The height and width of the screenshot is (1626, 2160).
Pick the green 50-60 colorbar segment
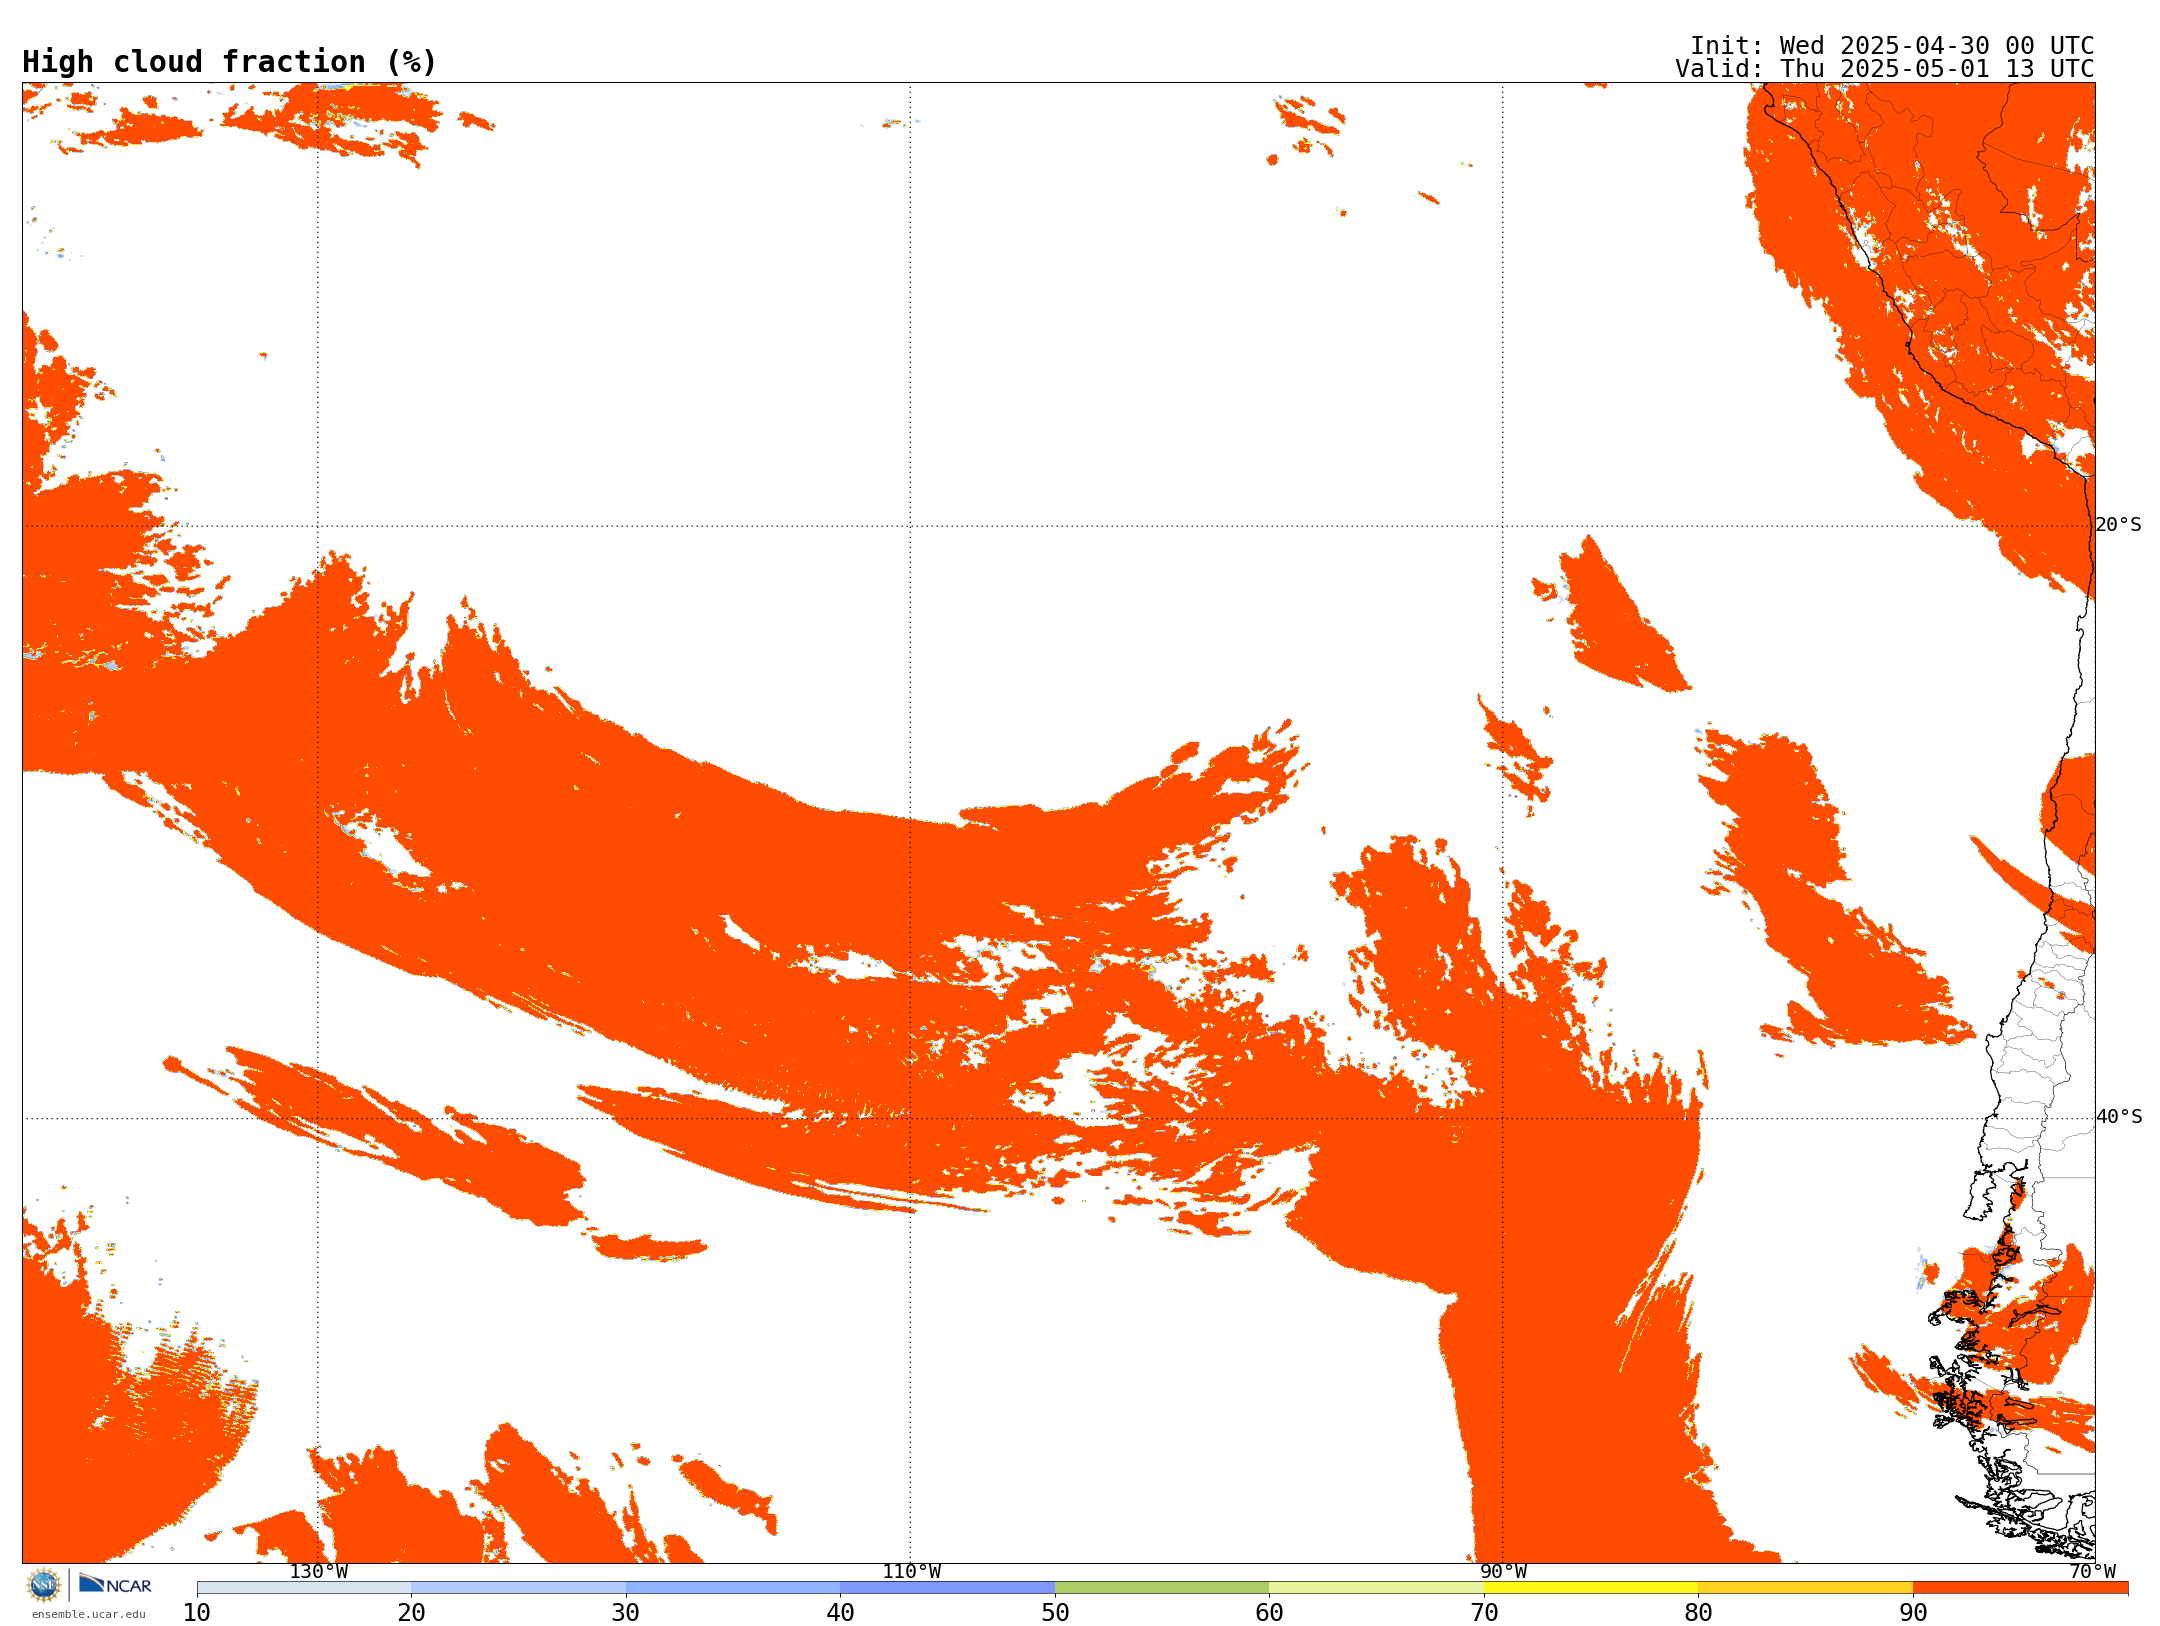coord(1162,1587)
